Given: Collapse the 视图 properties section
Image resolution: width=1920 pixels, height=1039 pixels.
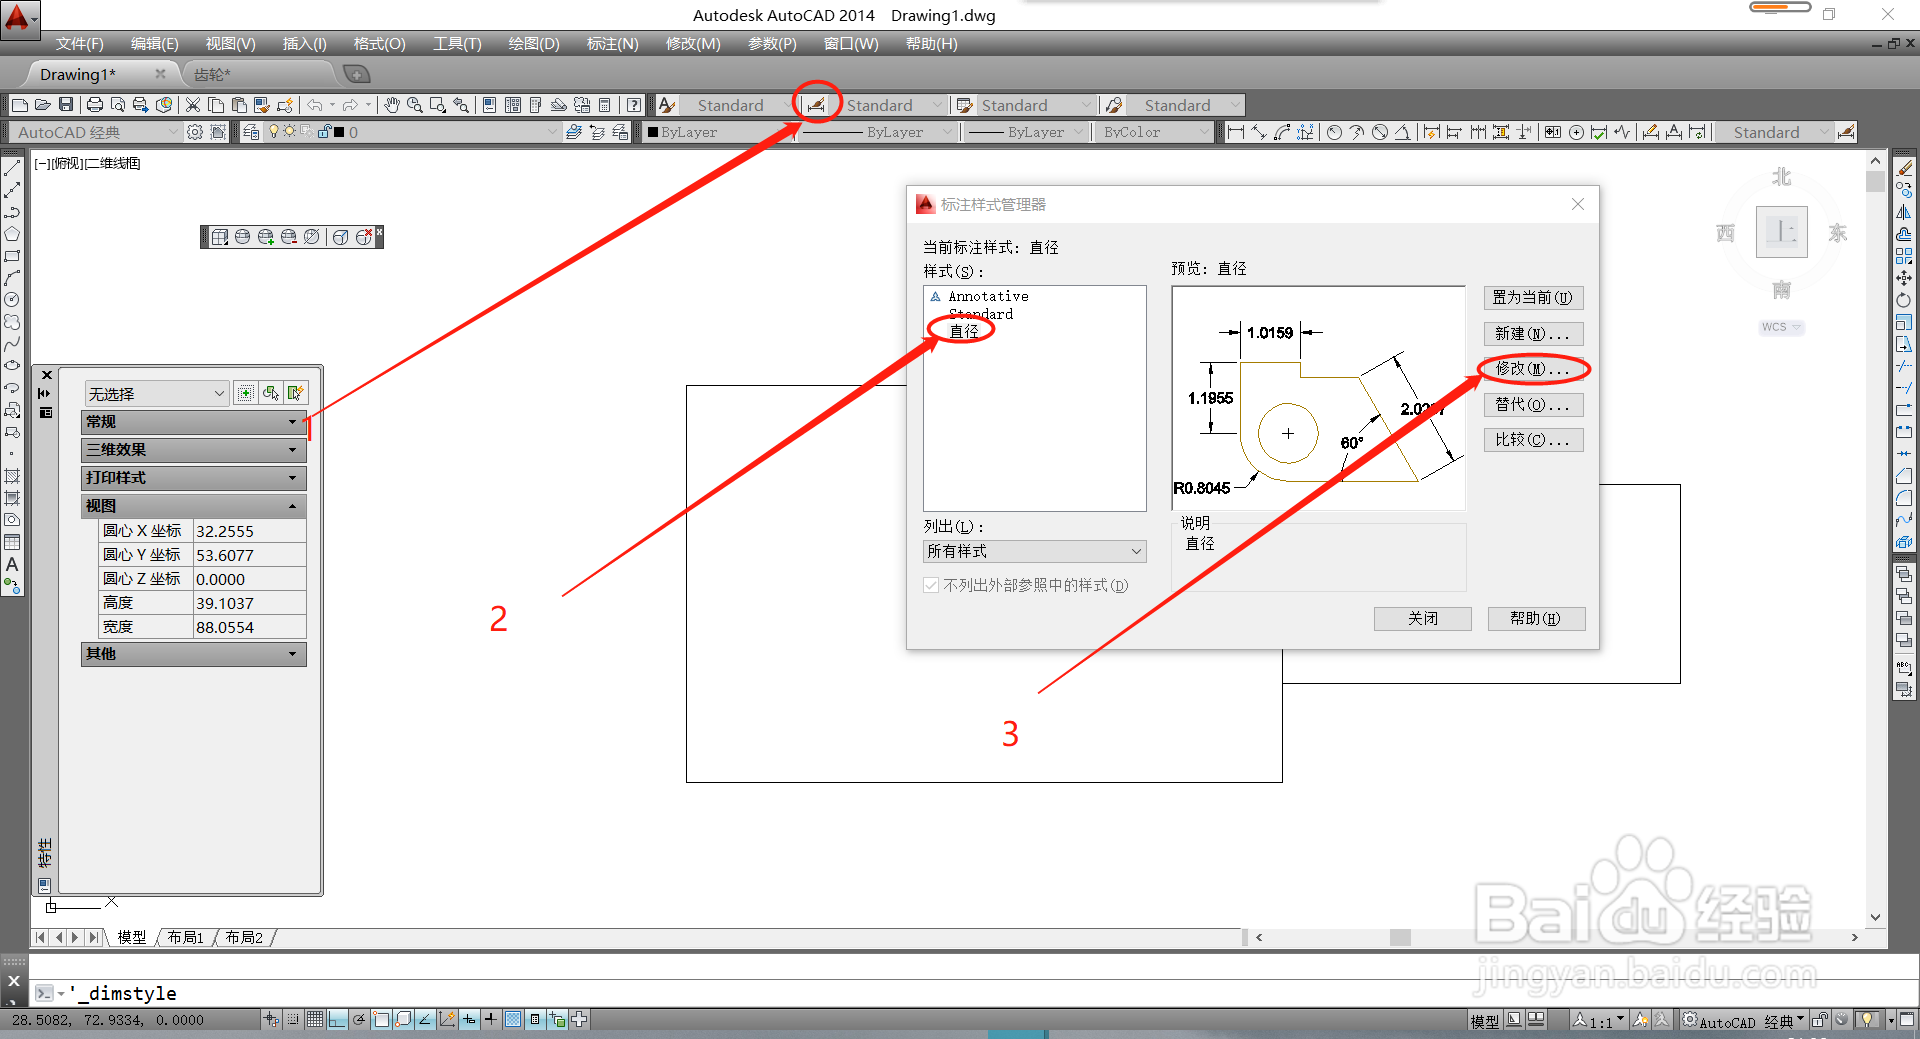Looking at the screenshot, I should [x=194, y=506].
